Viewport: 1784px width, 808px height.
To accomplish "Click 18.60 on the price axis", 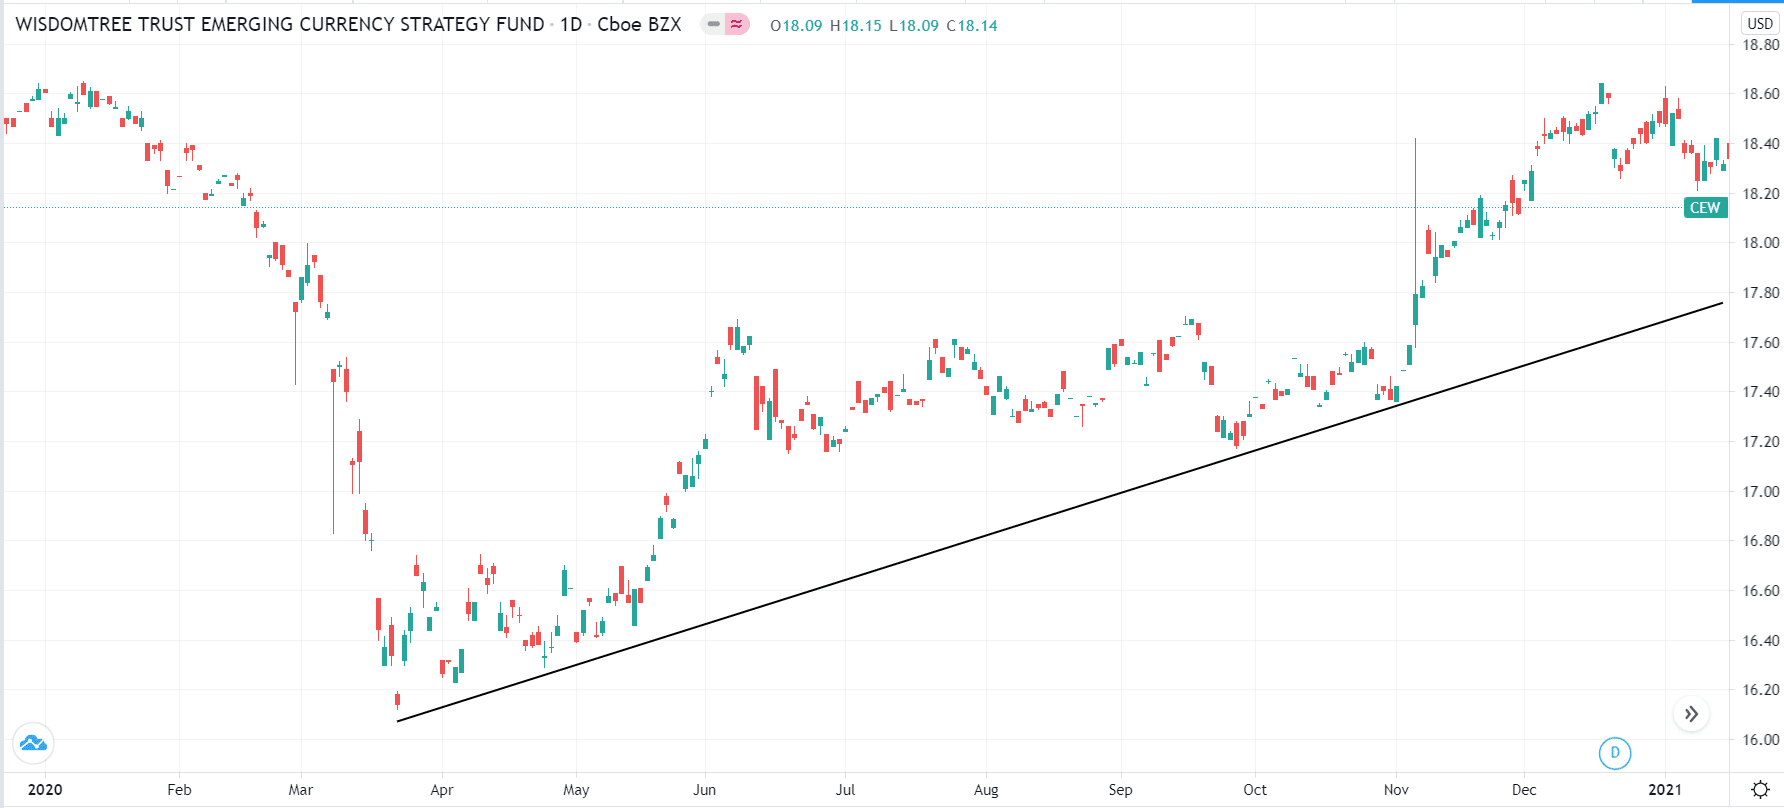I will pyautogui.click(x=1760, y=94).
